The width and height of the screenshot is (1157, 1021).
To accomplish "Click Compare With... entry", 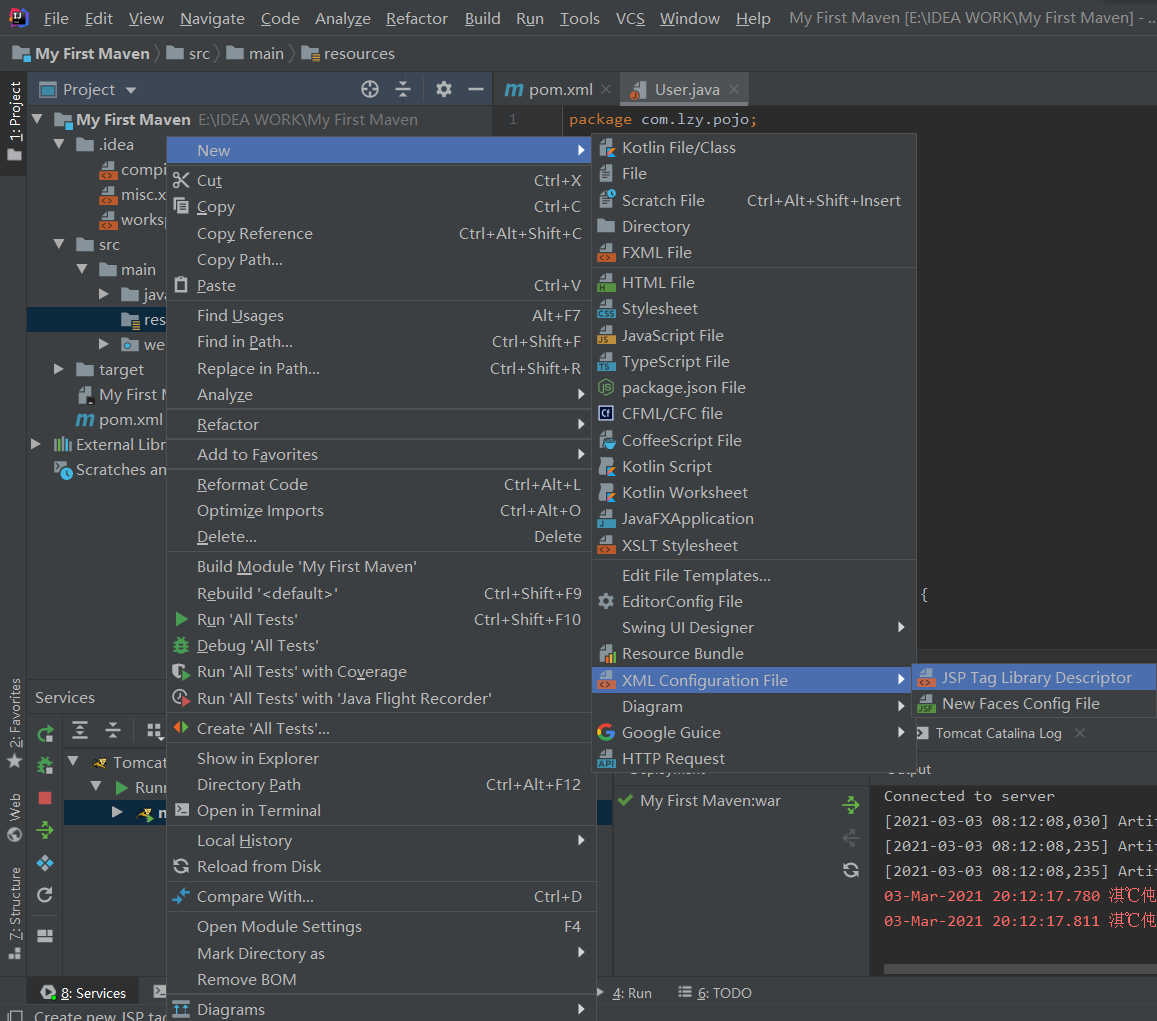I will (x=381, y=897).
